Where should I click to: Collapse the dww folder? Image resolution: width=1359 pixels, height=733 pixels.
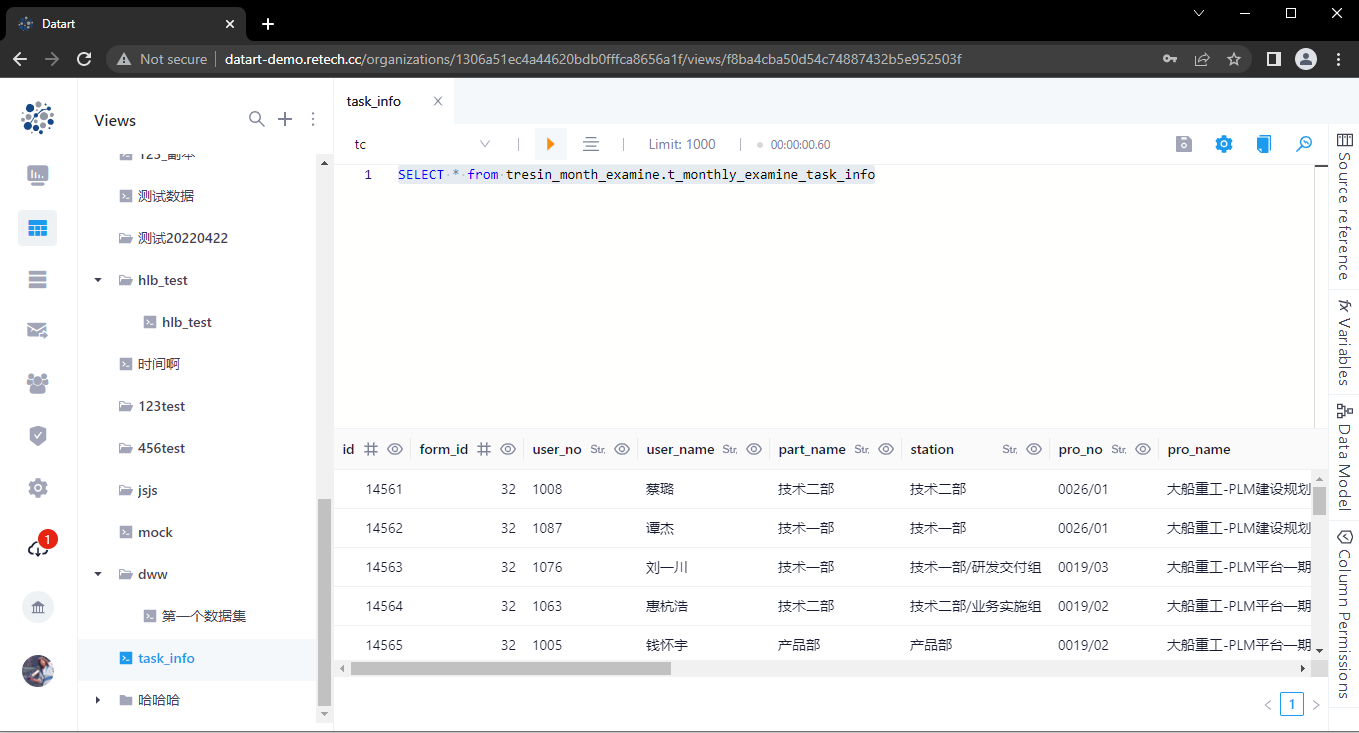(x=98, y=574)
